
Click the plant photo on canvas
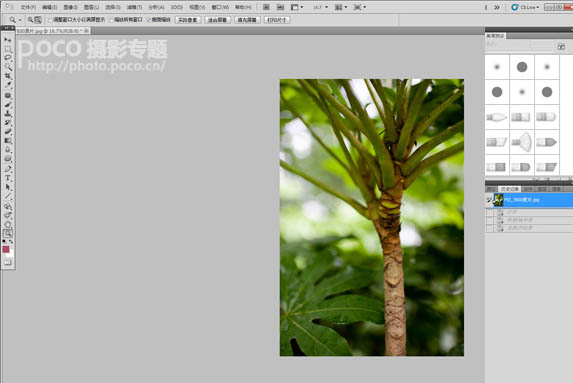tap(372, 217)
